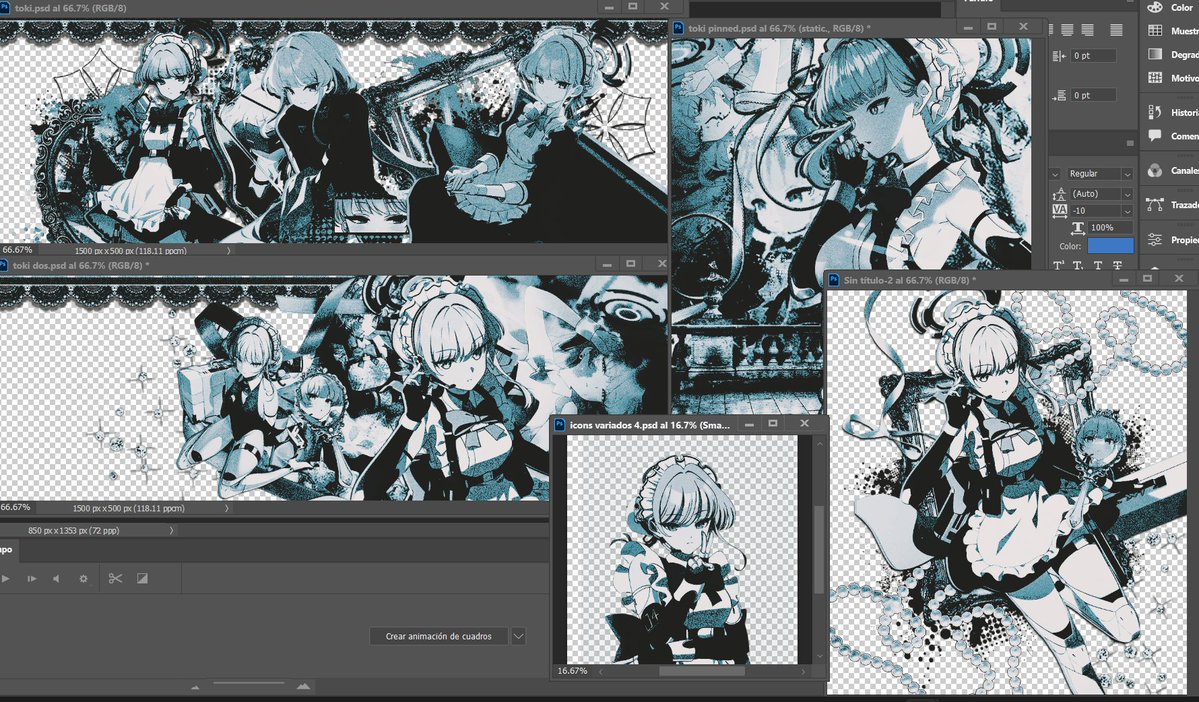
Task: Click justify last line right icon
Action: pos(1087,30)
